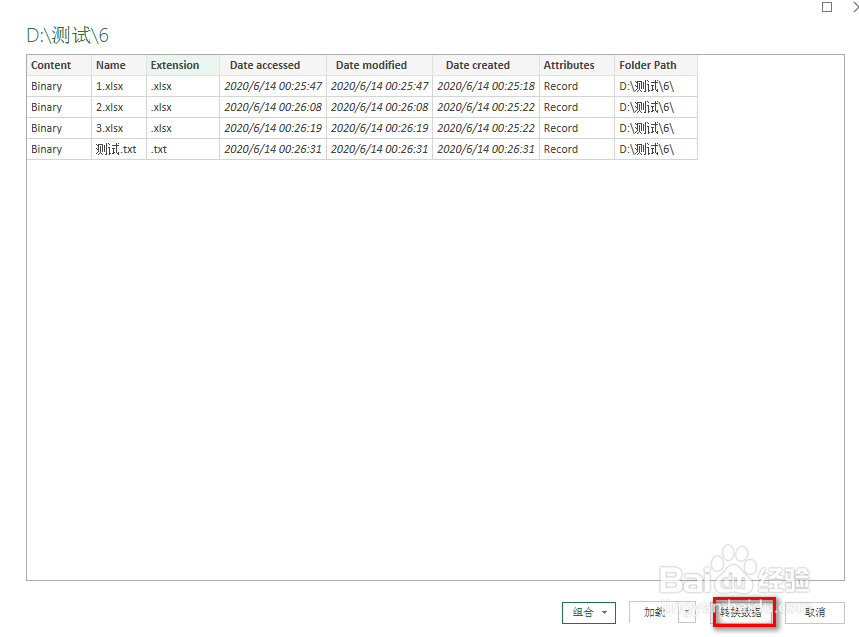The image size is (859, 637).
Task: Expand the 加载 button's dropdown arrow
Action: pyautogui.click(x=687, y=612)
